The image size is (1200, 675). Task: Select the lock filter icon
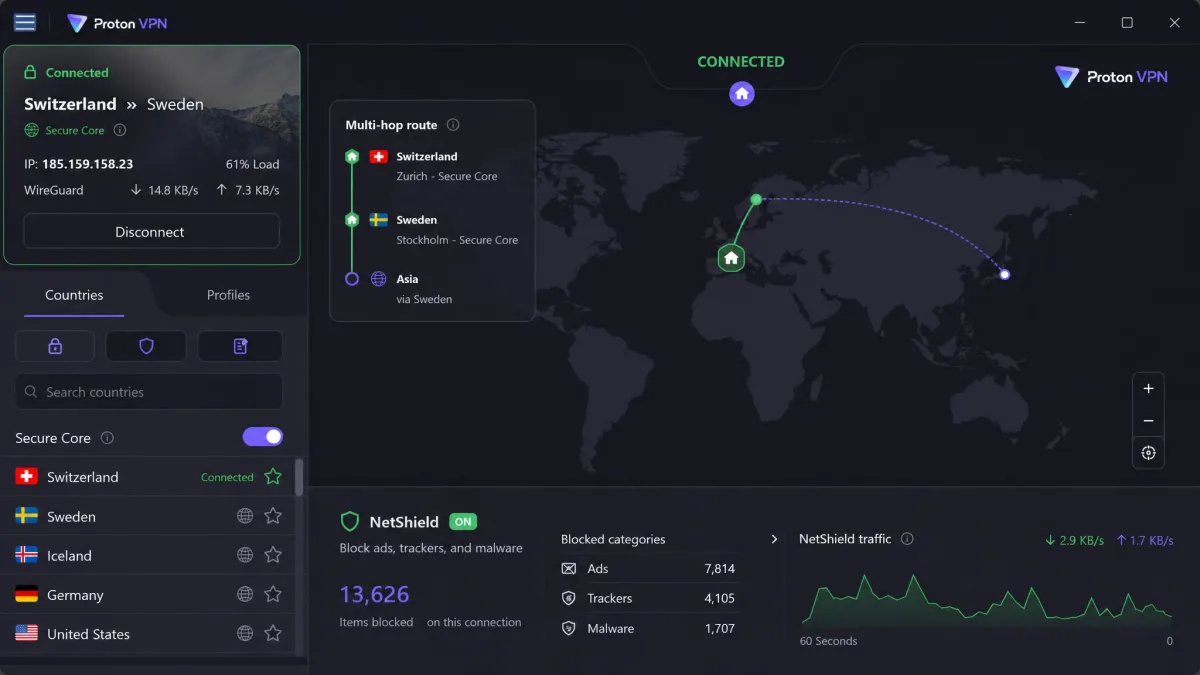click(x=55, y=346)
